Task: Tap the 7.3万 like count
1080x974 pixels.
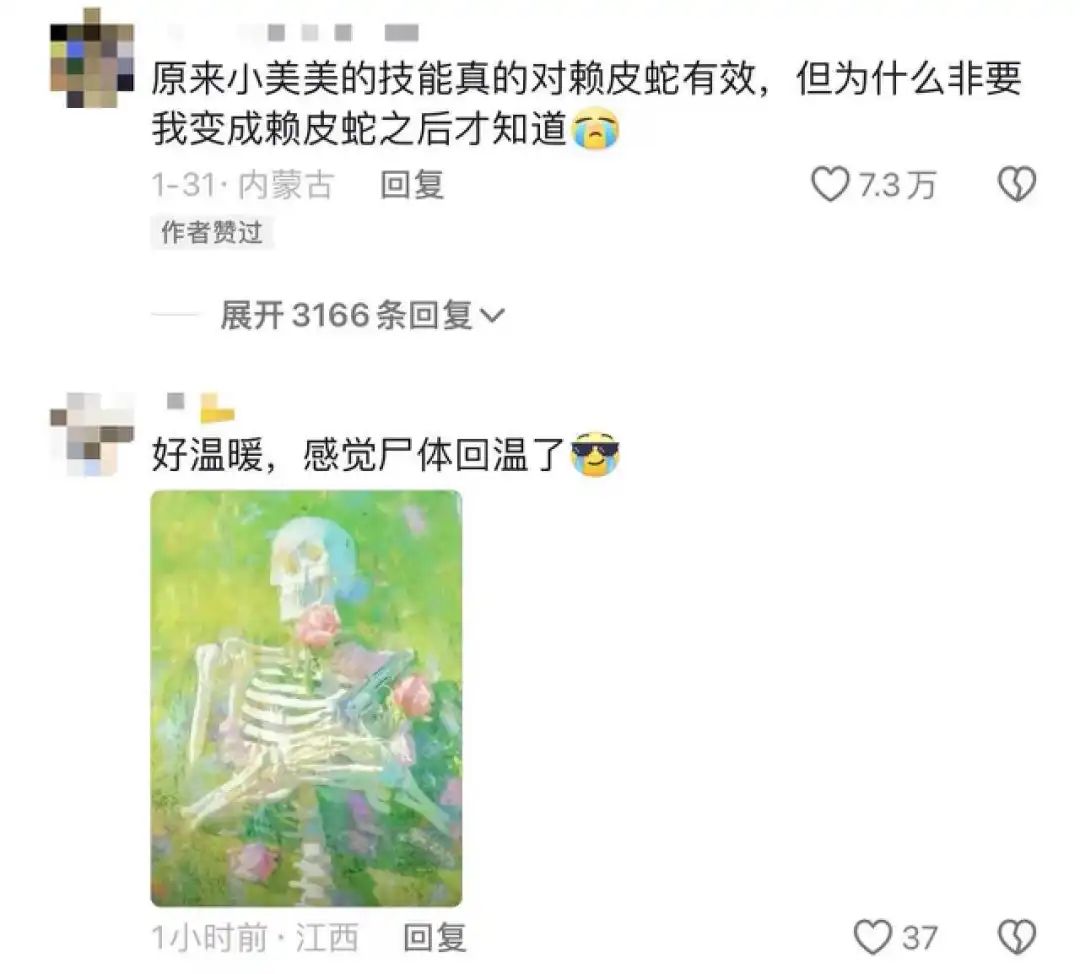Action: [897, 185]
